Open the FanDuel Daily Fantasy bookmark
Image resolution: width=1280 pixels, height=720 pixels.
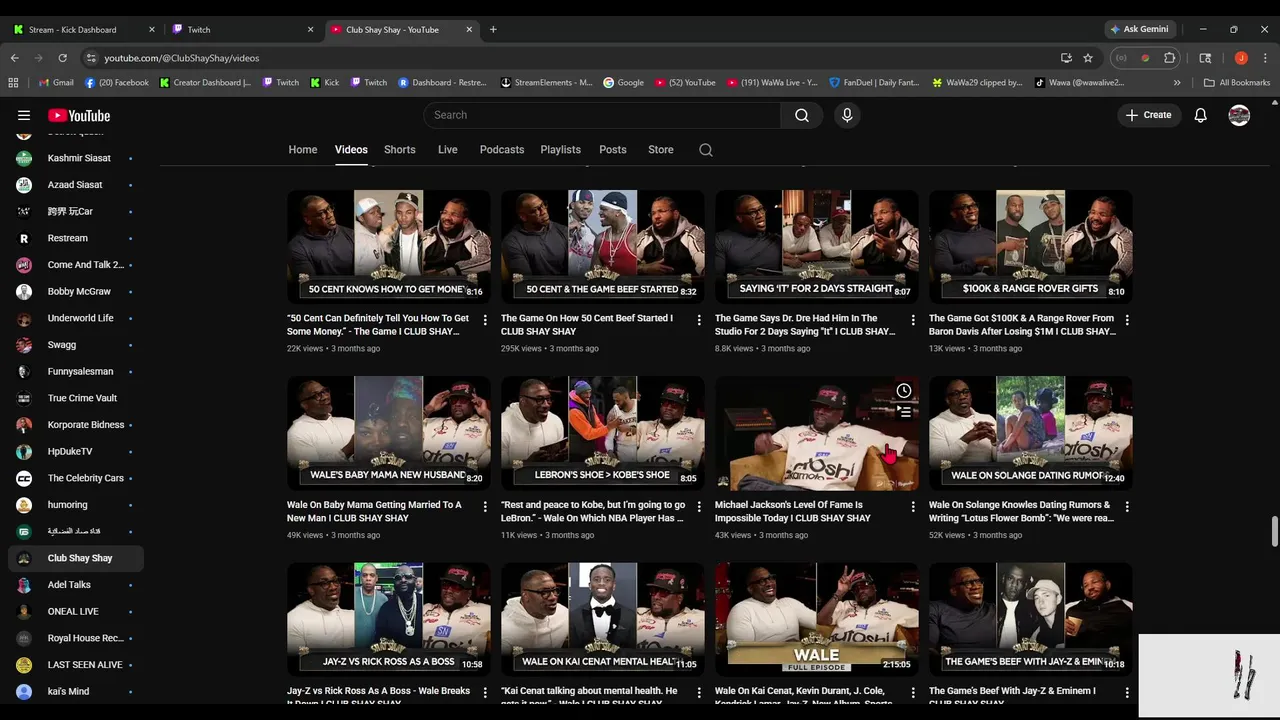874,83
